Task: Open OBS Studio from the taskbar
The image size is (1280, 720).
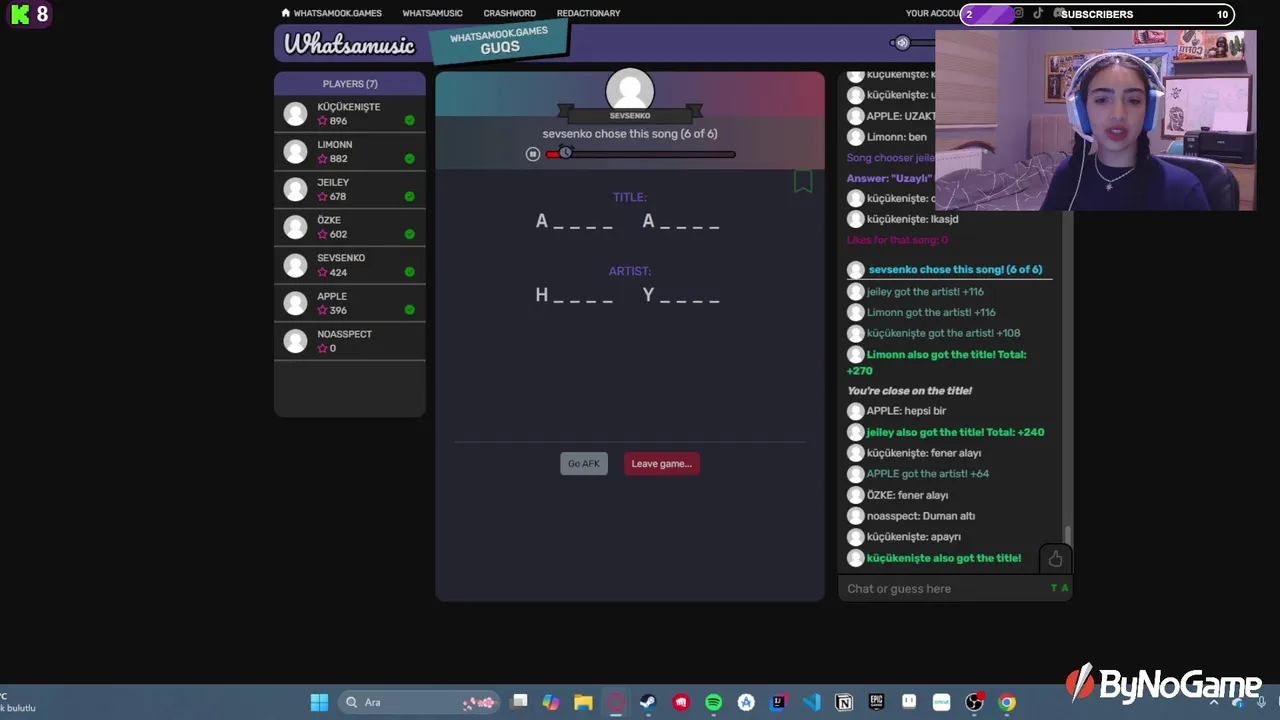Action: coord(974,702)
